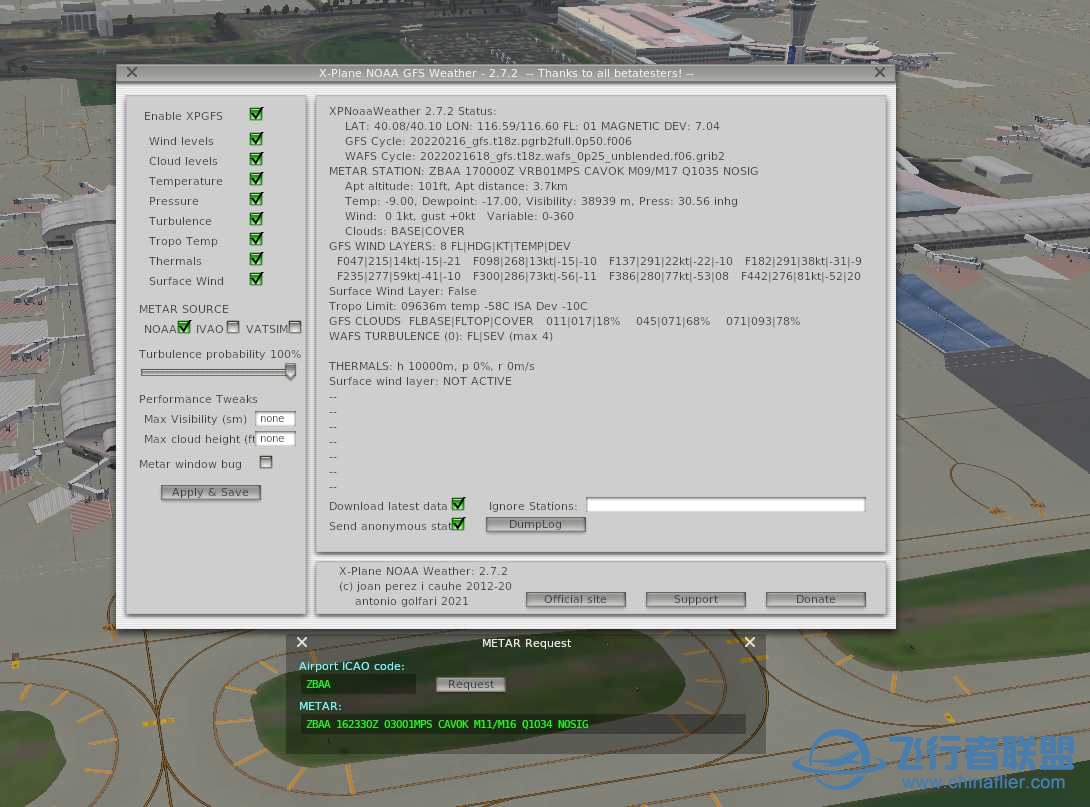
Task: Click the 'METAR SOURCE' heading
Action: [x=184, y=309]
